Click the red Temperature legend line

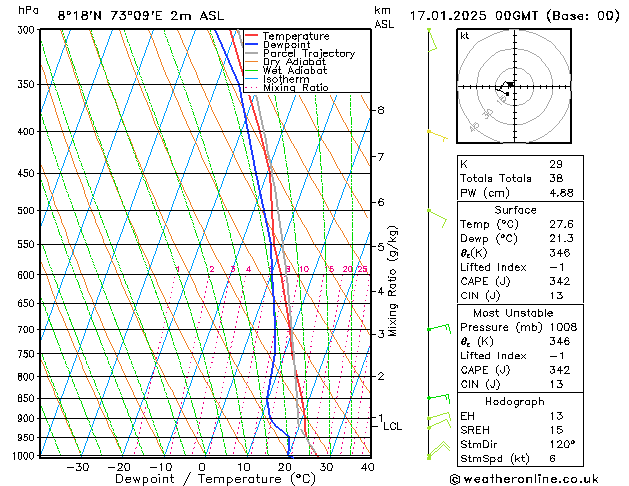(251, 35)
